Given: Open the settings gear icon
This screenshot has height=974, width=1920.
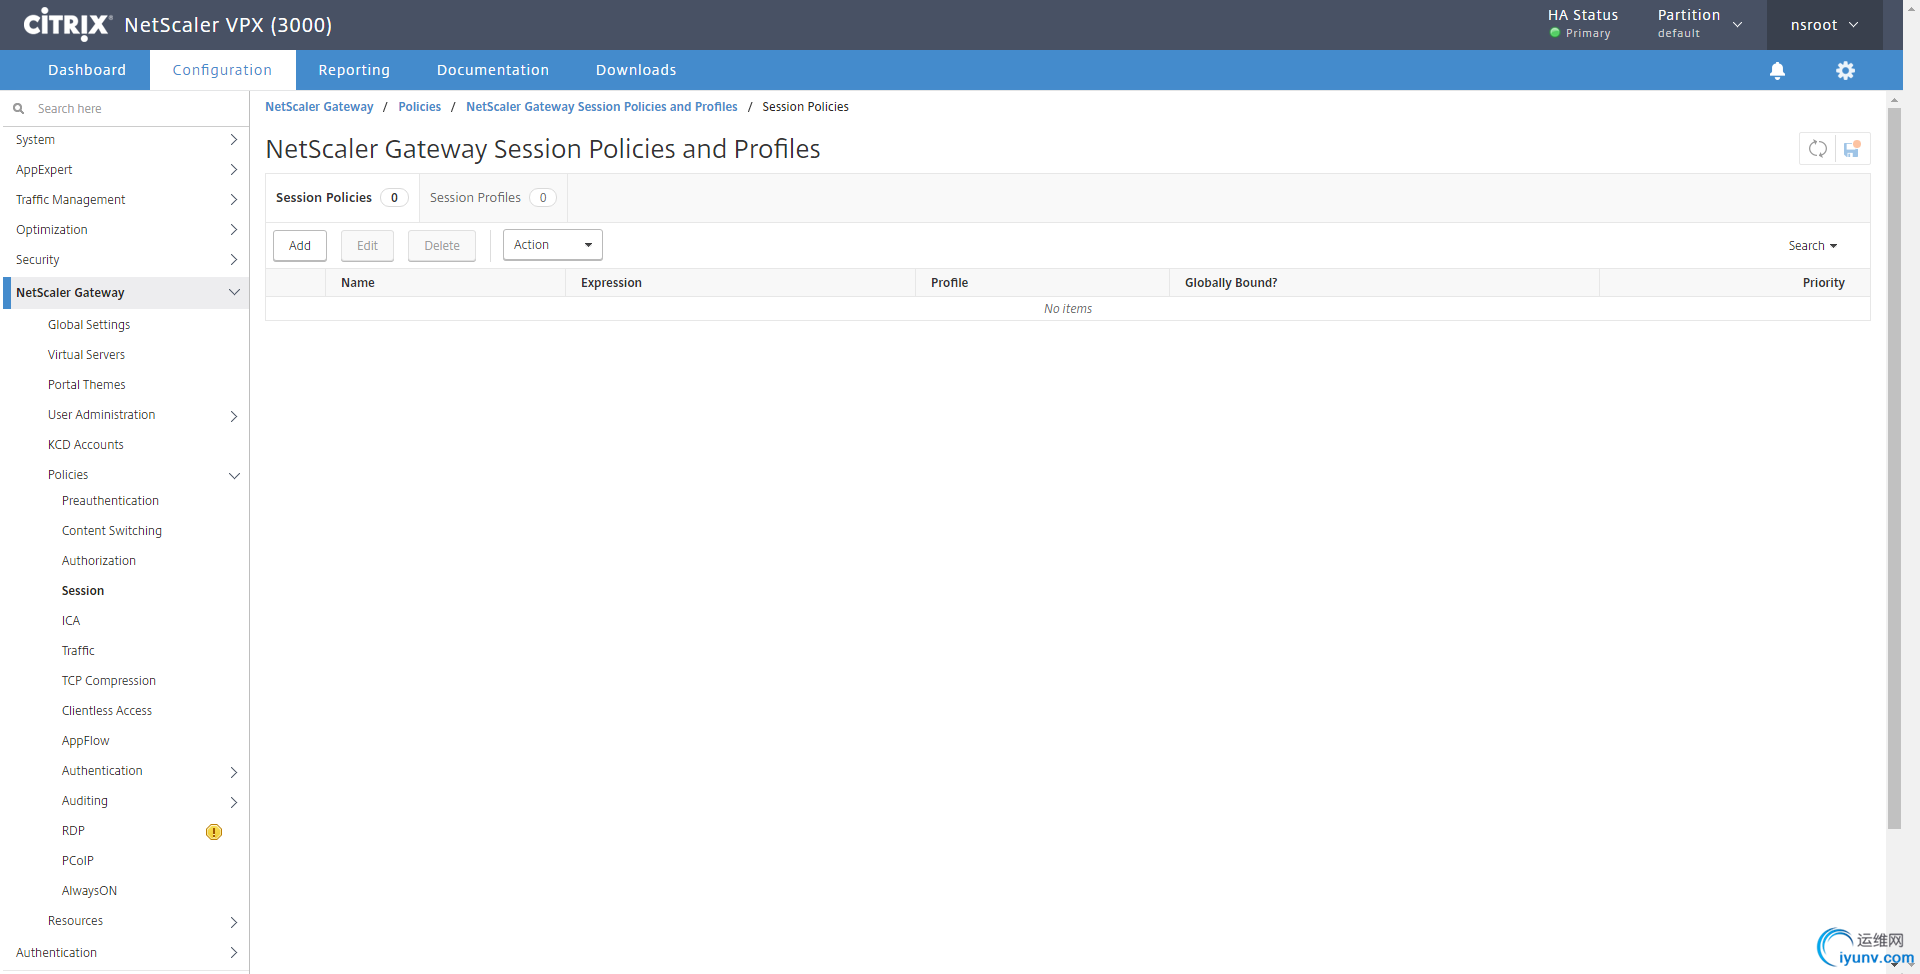Looking at the screenshot, I should pyautogui.click(x=1845, y=70).
